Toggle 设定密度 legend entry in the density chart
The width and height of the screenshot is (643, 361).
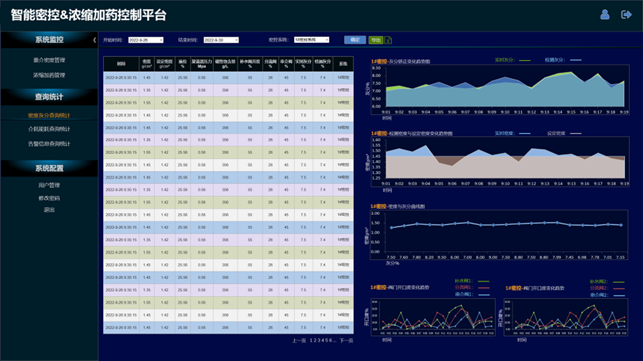tap(564, 133)
